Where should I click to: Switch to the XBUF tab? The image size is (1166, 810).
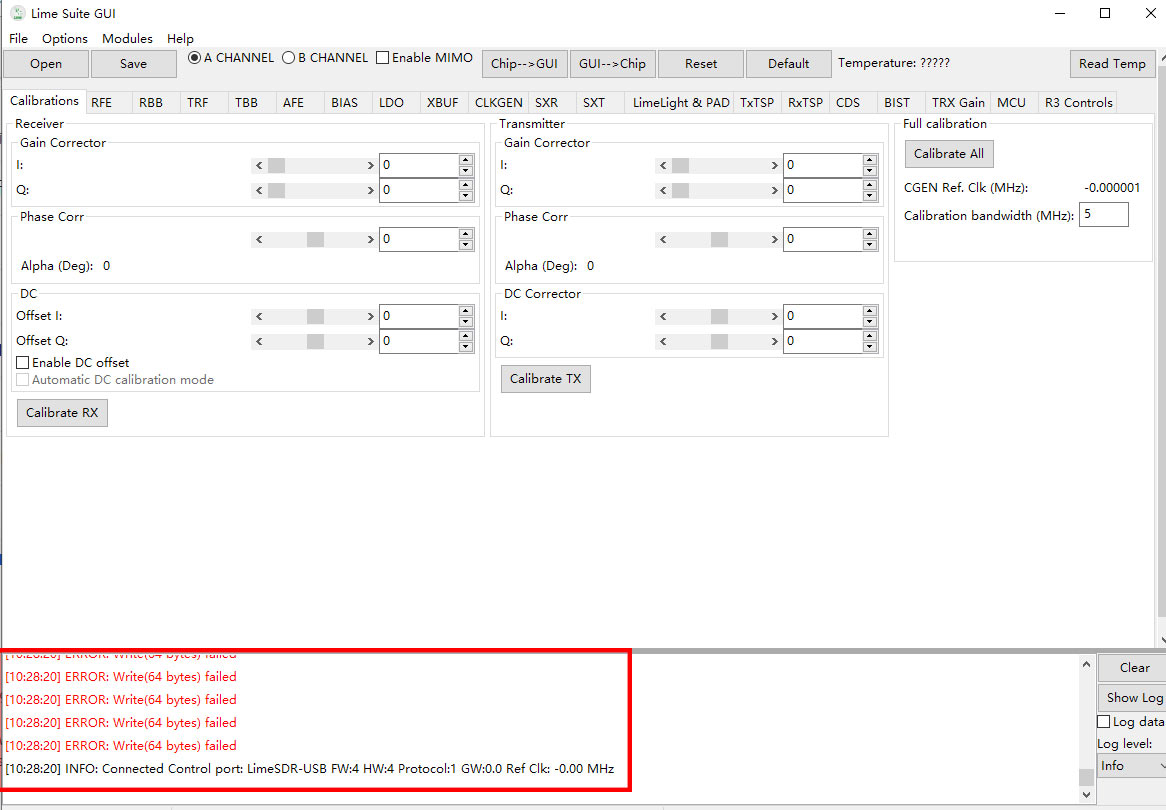point(442,103)
